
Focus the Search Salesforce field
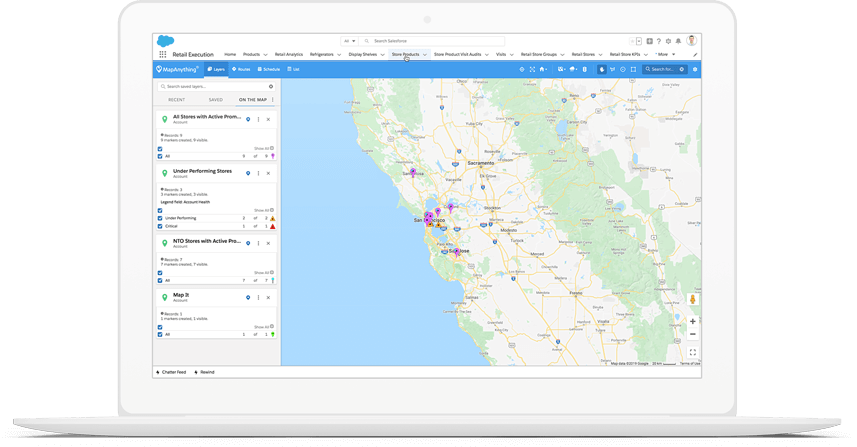[432, 41]
